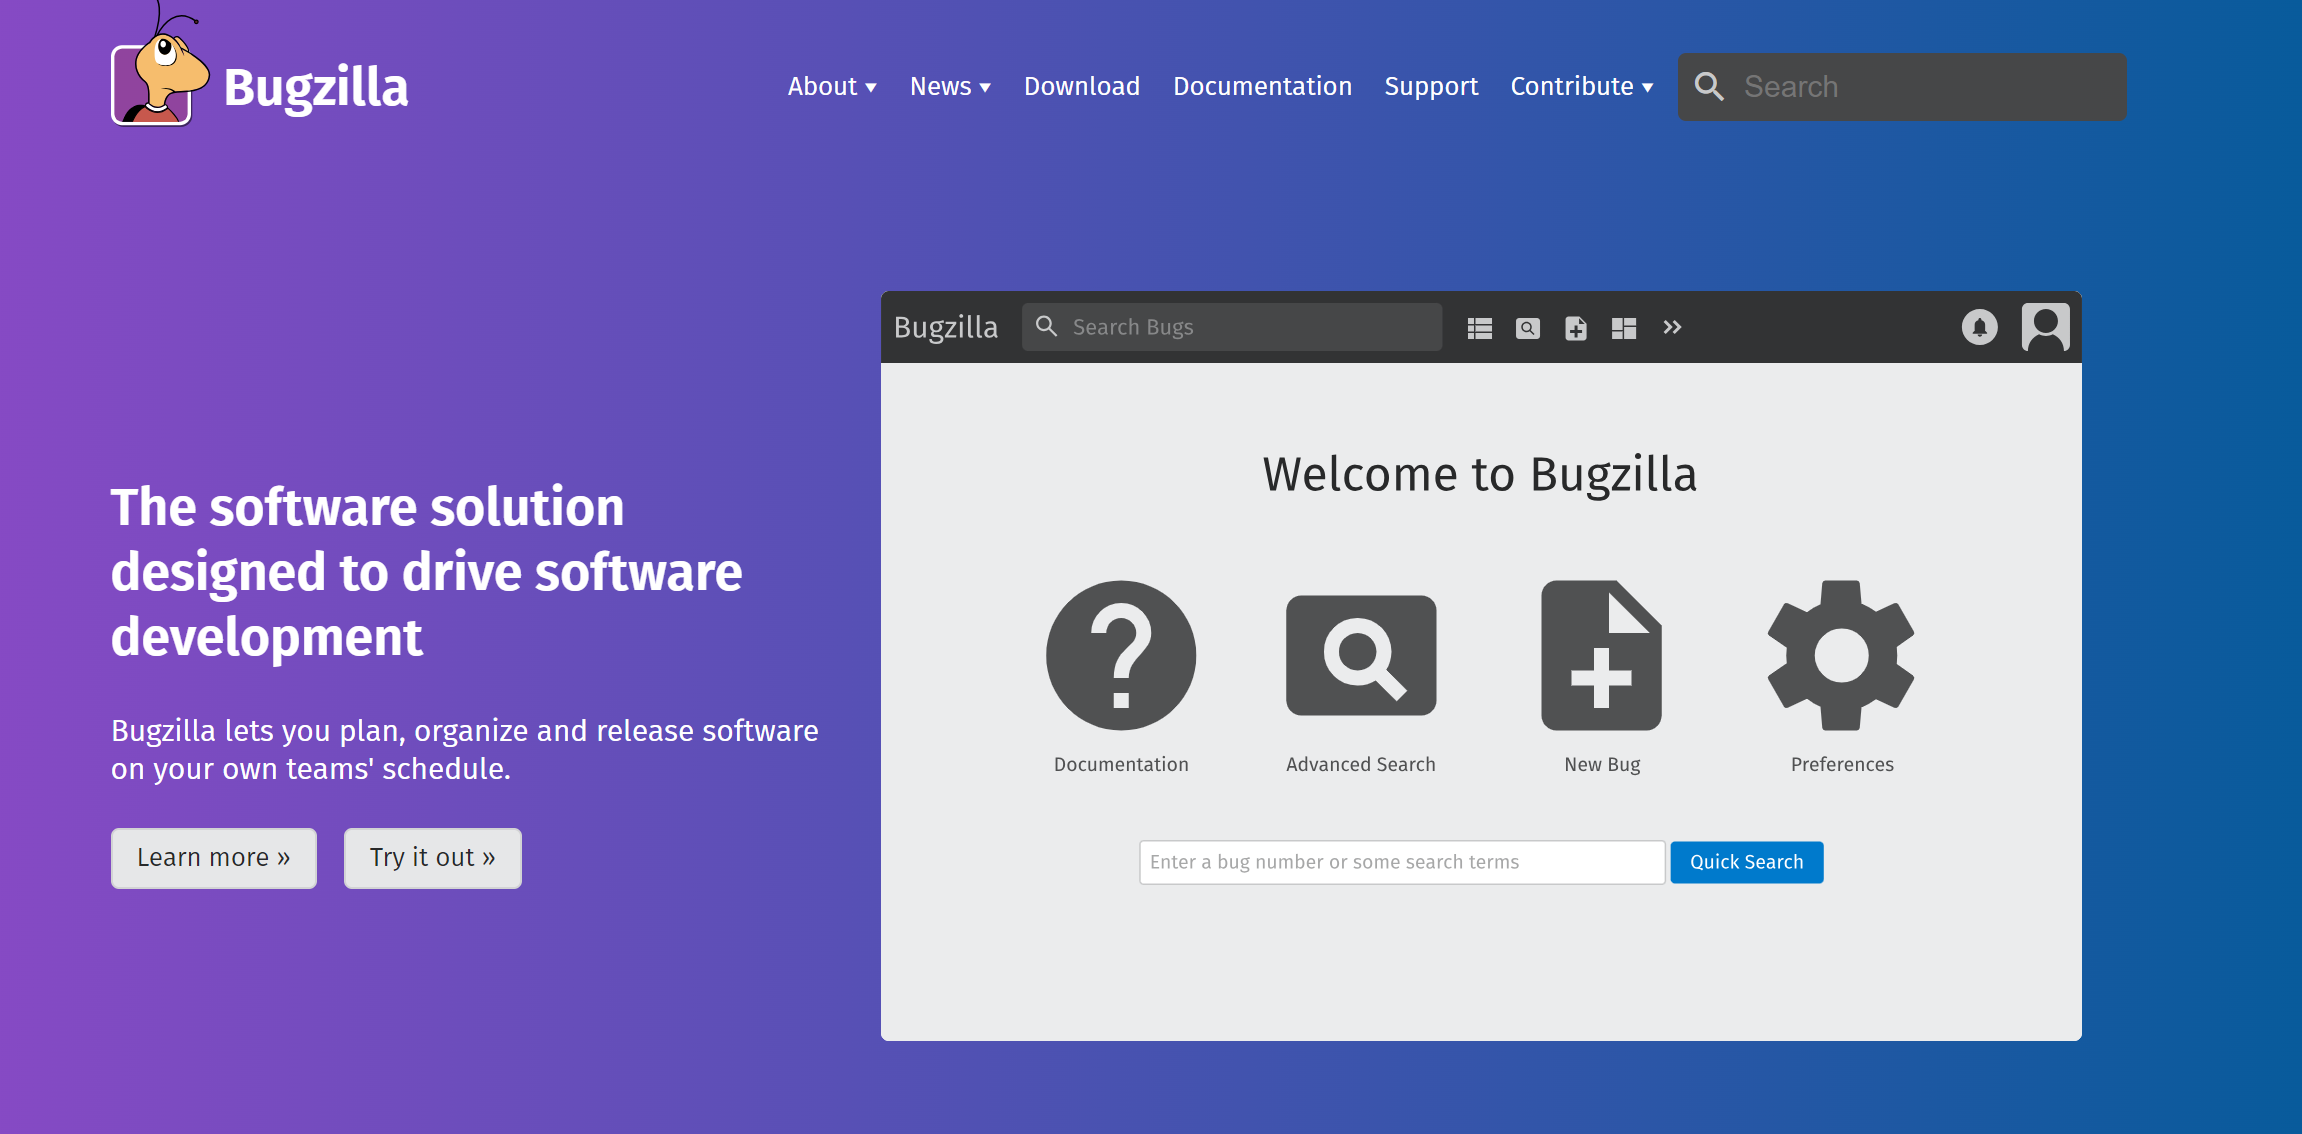Click the Welcome to Bugzilla heading
The width and height of the screenshot is (2302, 1134).
(1480, 474)
